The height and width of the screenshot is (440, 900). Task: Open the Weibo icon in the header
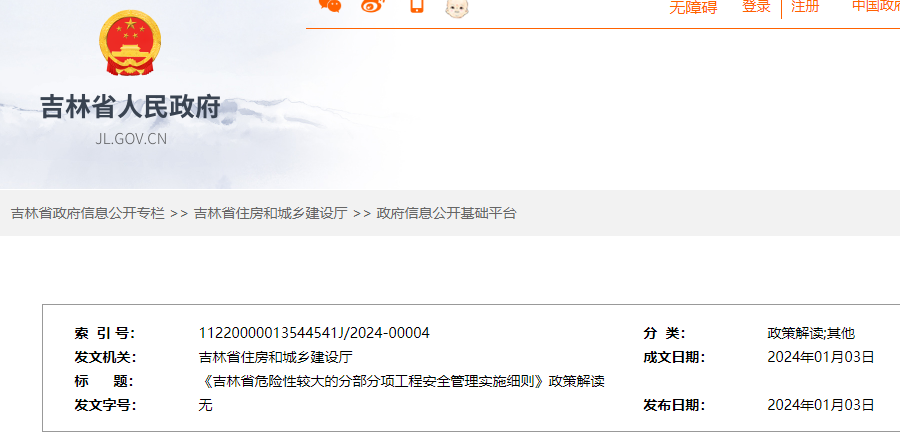(373, 5)
